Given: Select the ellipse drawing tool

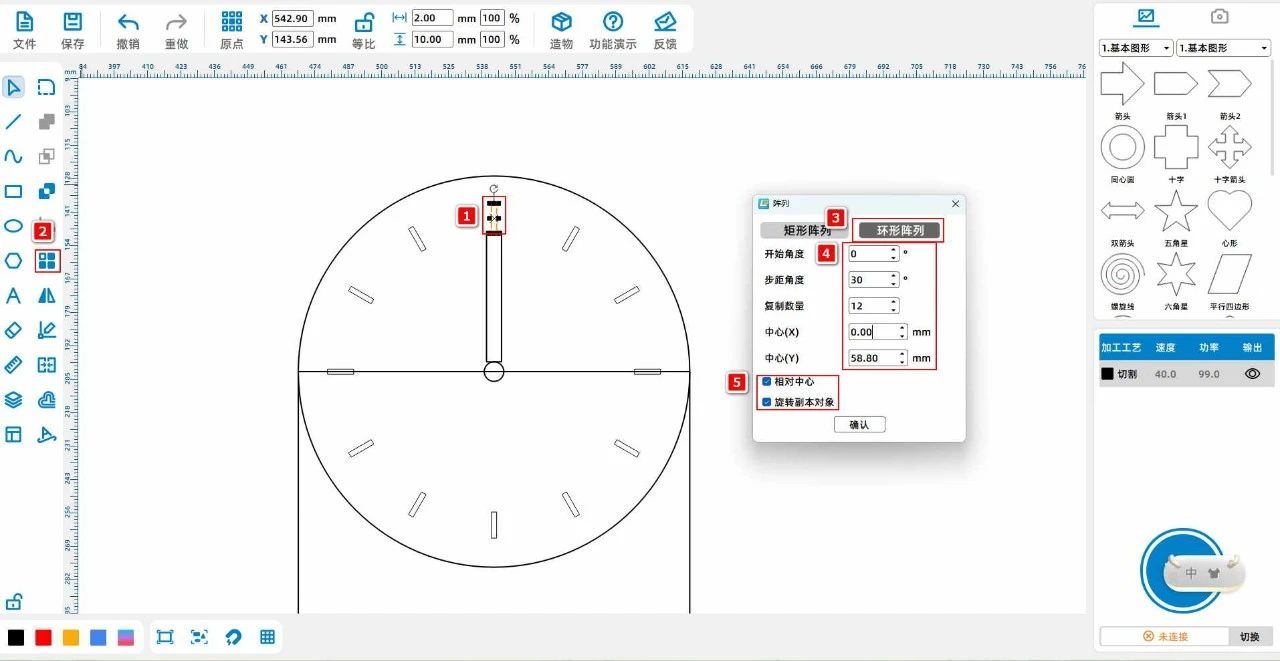Looking at the screenshot, I should click(x=13, y=226).
